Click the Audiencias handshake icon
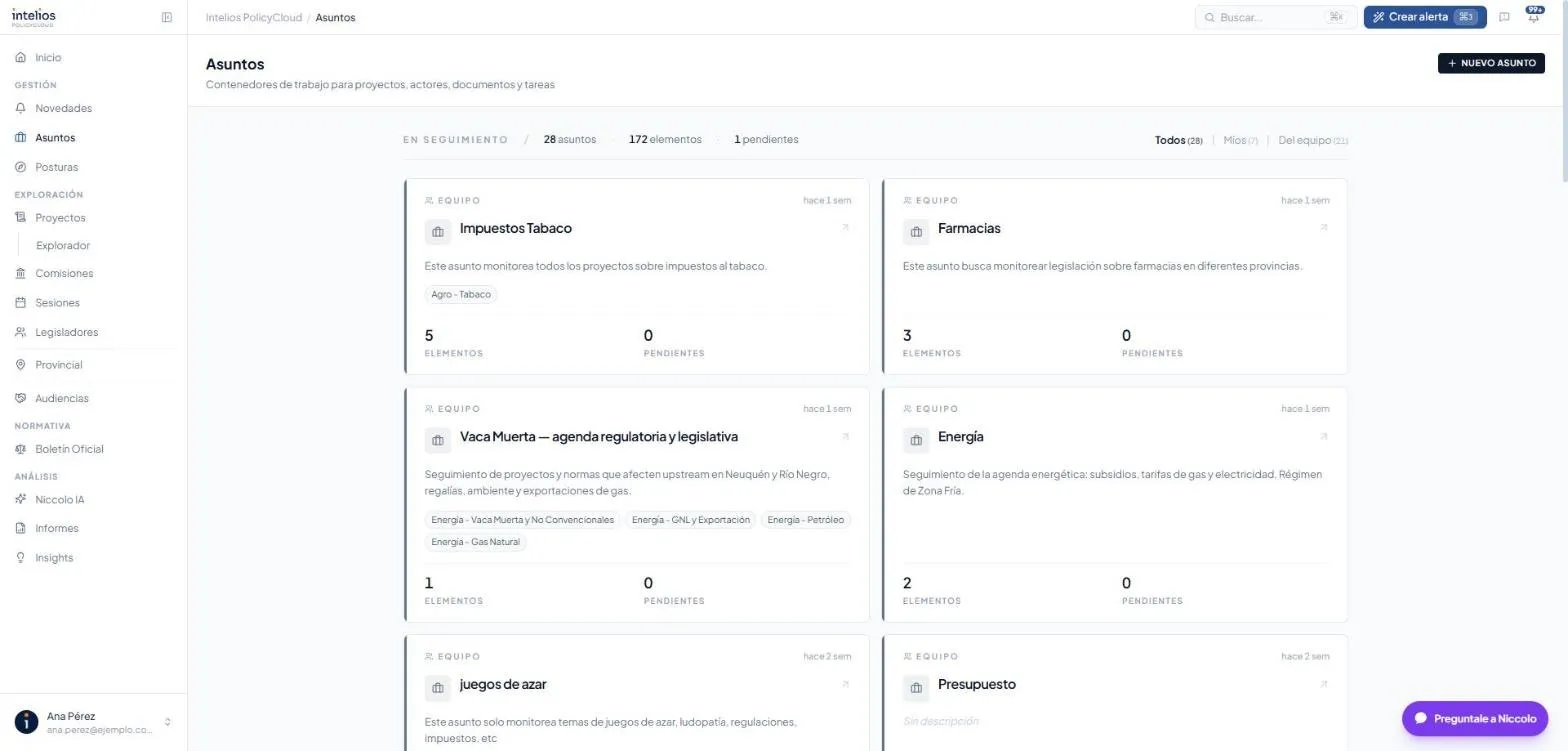Viewport: 1568px width, 751px height. [x=21, y=398]
